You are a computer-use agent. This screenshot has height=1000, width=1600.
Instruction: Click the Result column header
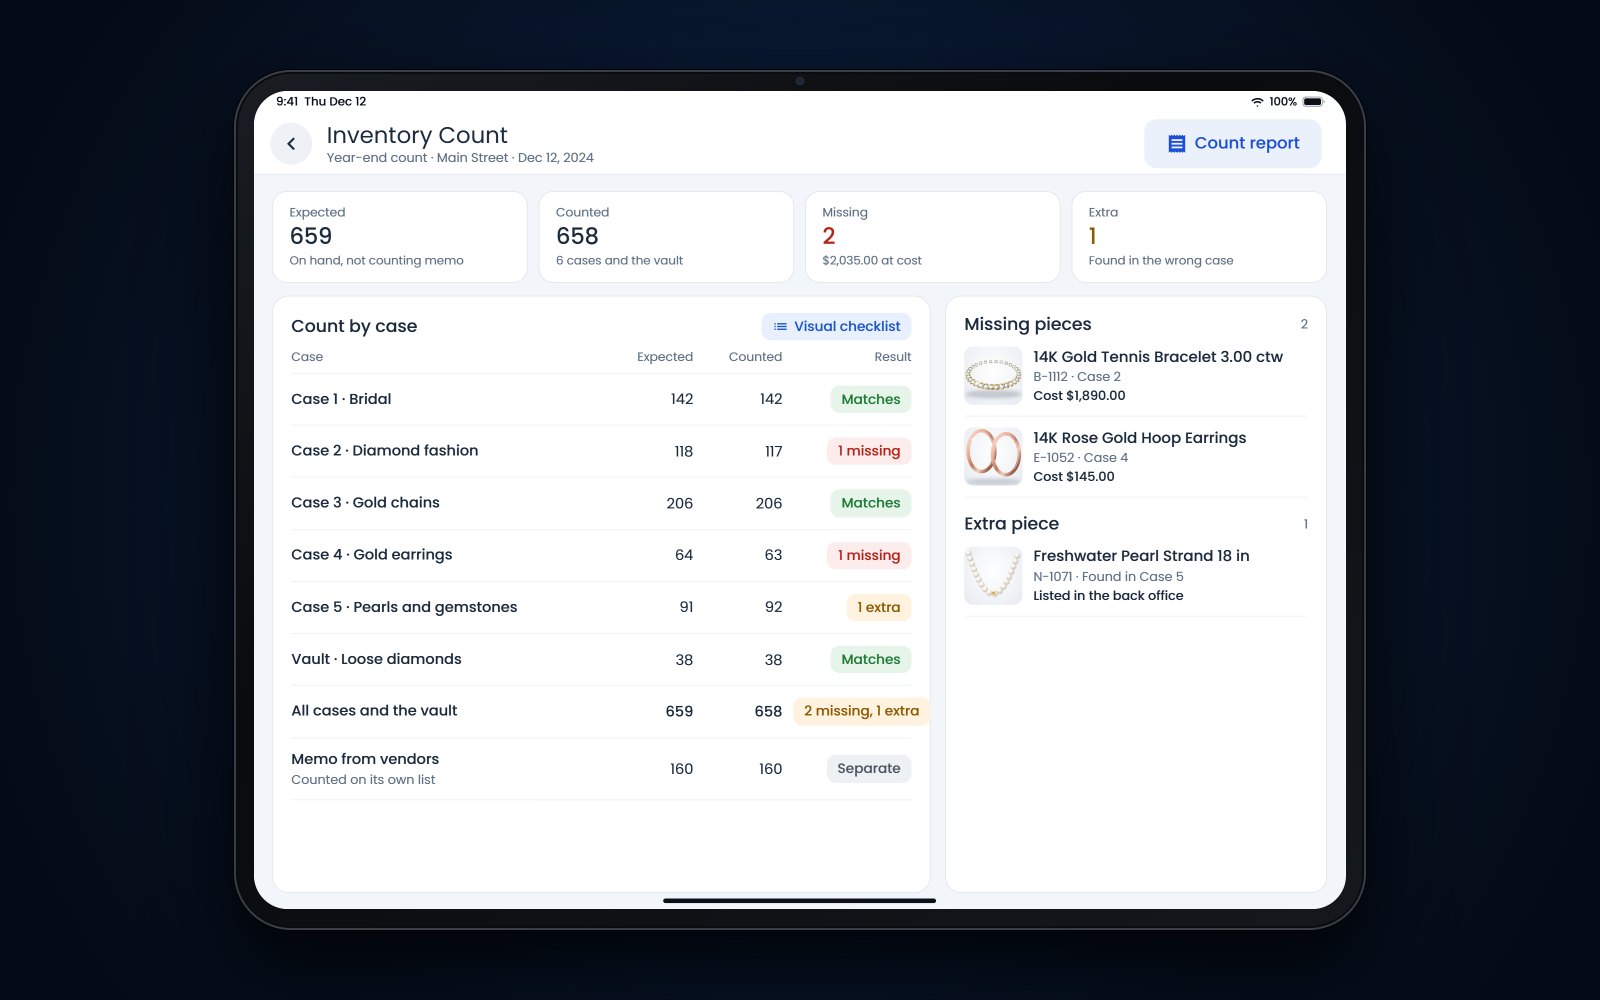(892, 357)
